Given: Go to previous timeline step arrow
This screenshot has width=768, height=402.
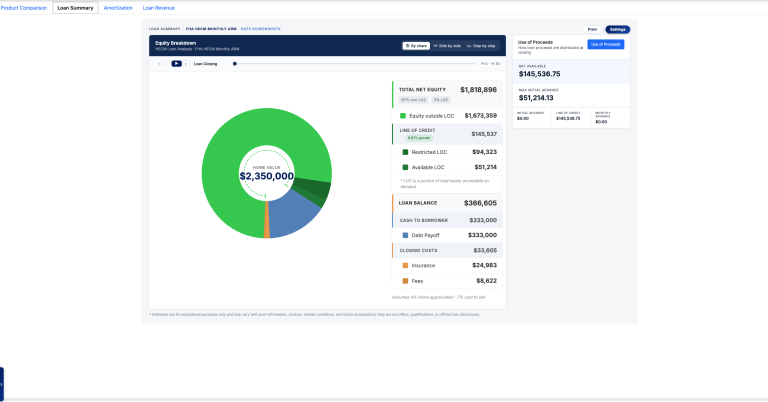Looking at the screenshot, I should (167, 64).
